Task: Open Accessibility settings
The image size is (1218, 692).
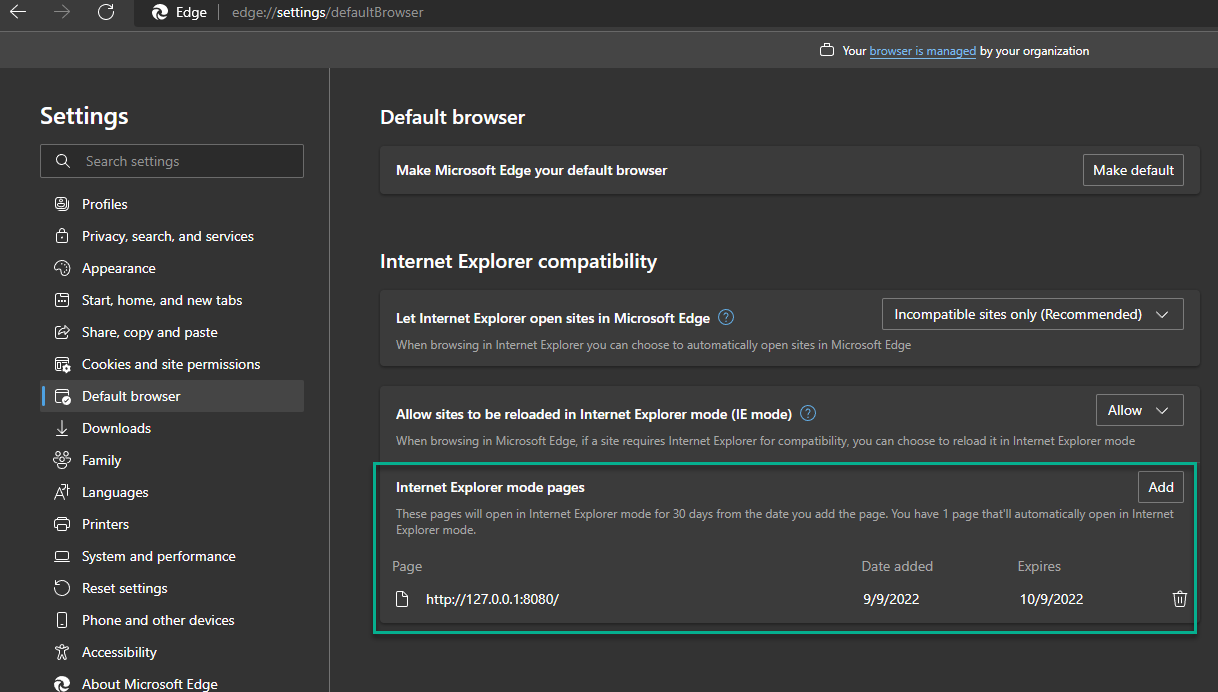Action: [172, 652]
